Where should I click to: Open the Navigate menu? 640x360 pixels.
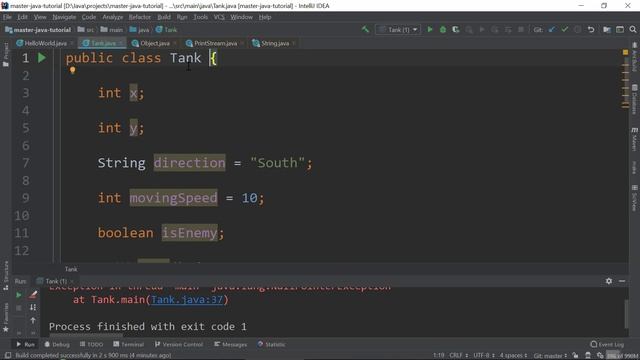[64, 17]
